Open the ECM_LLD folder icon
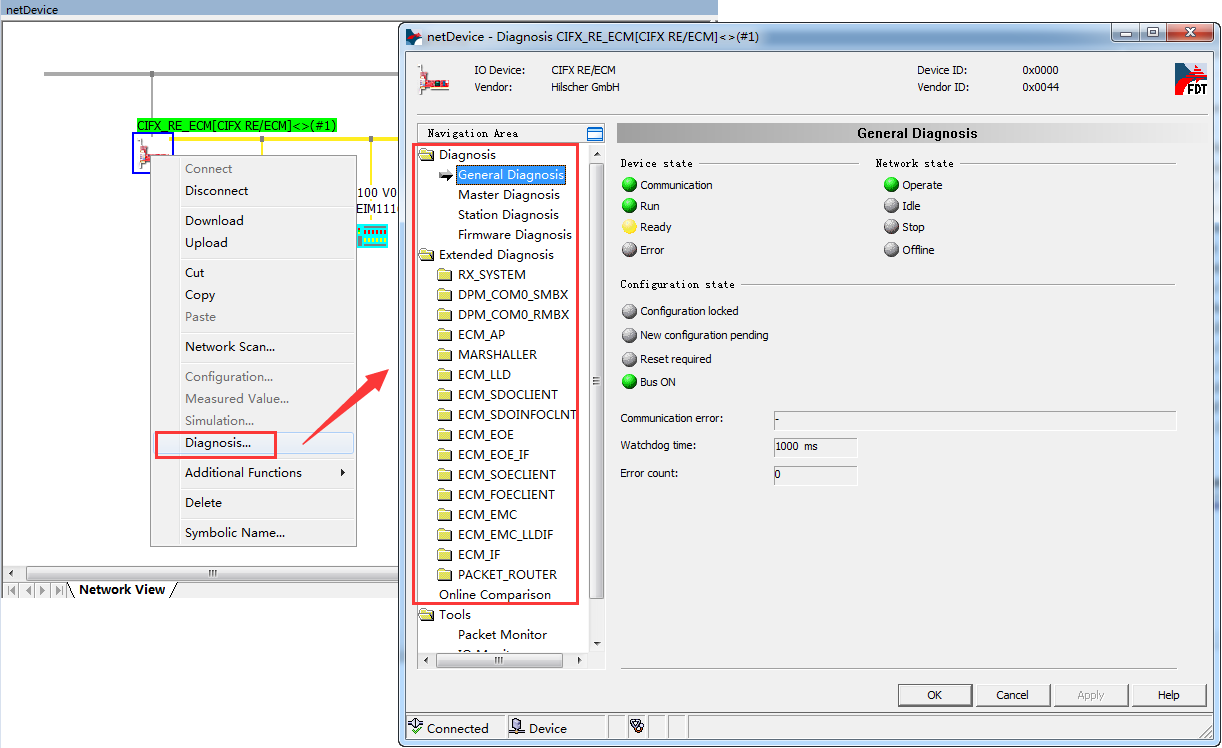Viewport: 1222px width, 748px height. 445,375
